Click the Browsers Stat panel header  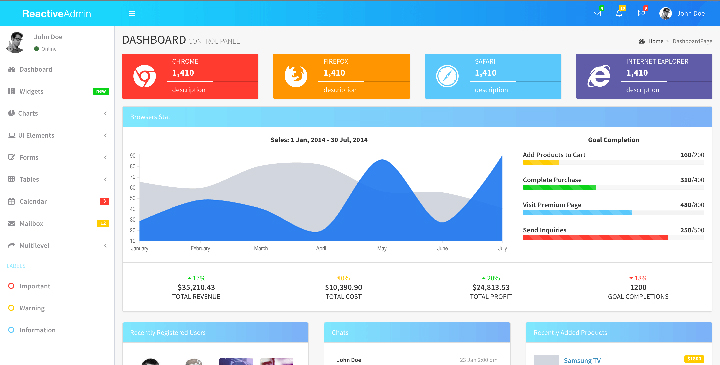[x=417, y=117]
